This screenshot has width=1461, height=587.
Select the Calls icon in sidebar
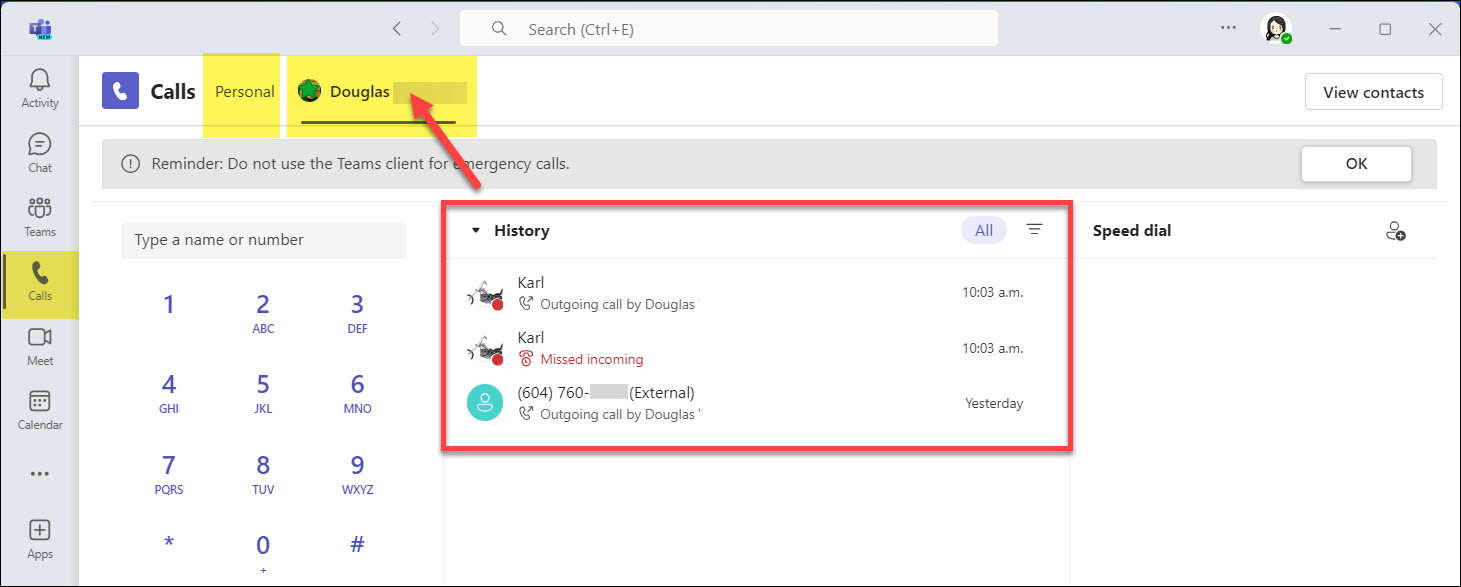[x=39, y=281]
